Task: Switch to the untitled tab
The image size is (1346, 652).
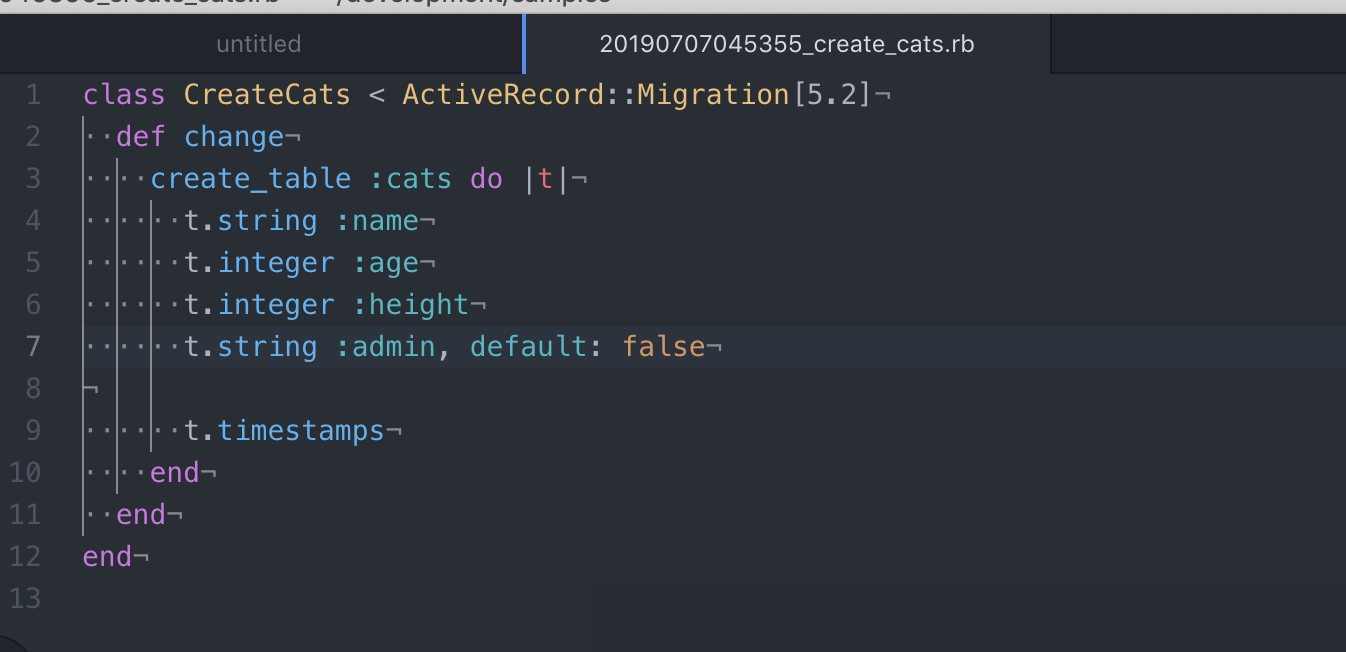Action: pyautogui.click(x=259, y=44)
